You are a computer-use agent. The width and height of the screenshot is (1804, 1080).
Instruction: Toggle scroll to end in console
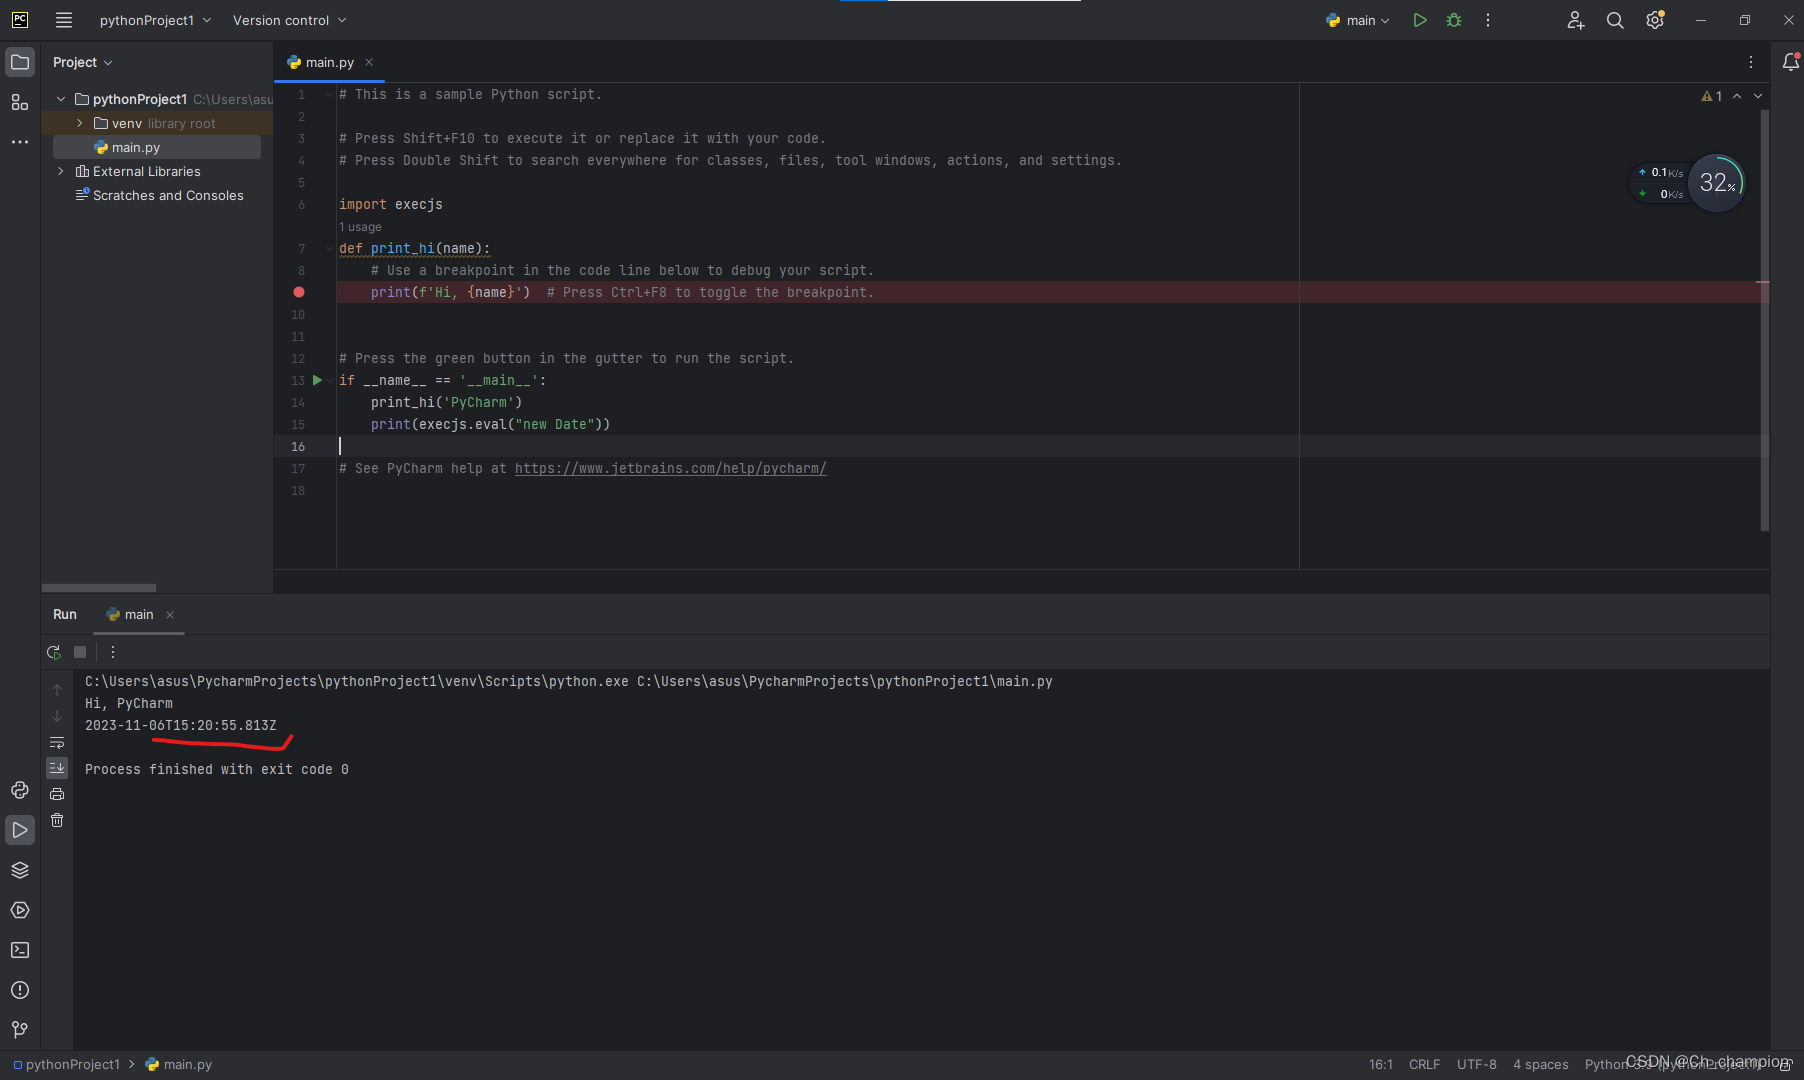pyautogui.click(x=57, y=768)
